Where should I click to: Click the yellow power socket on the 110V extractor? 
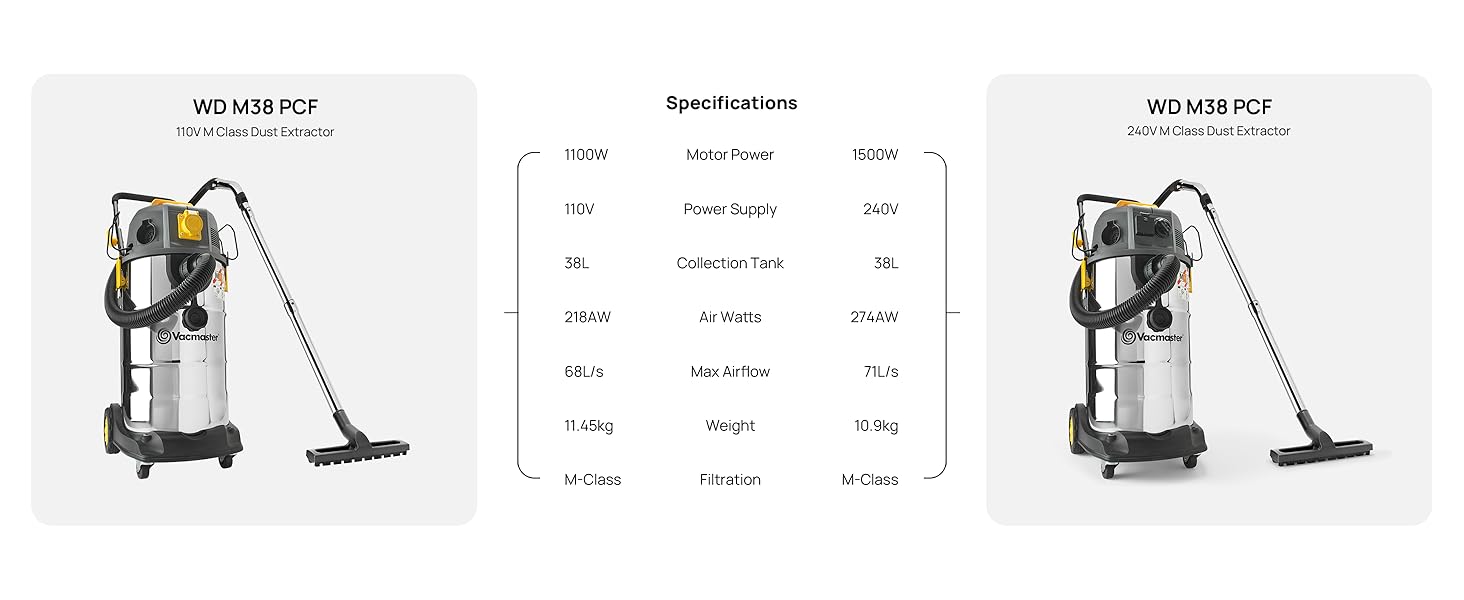tap(191, 226)
